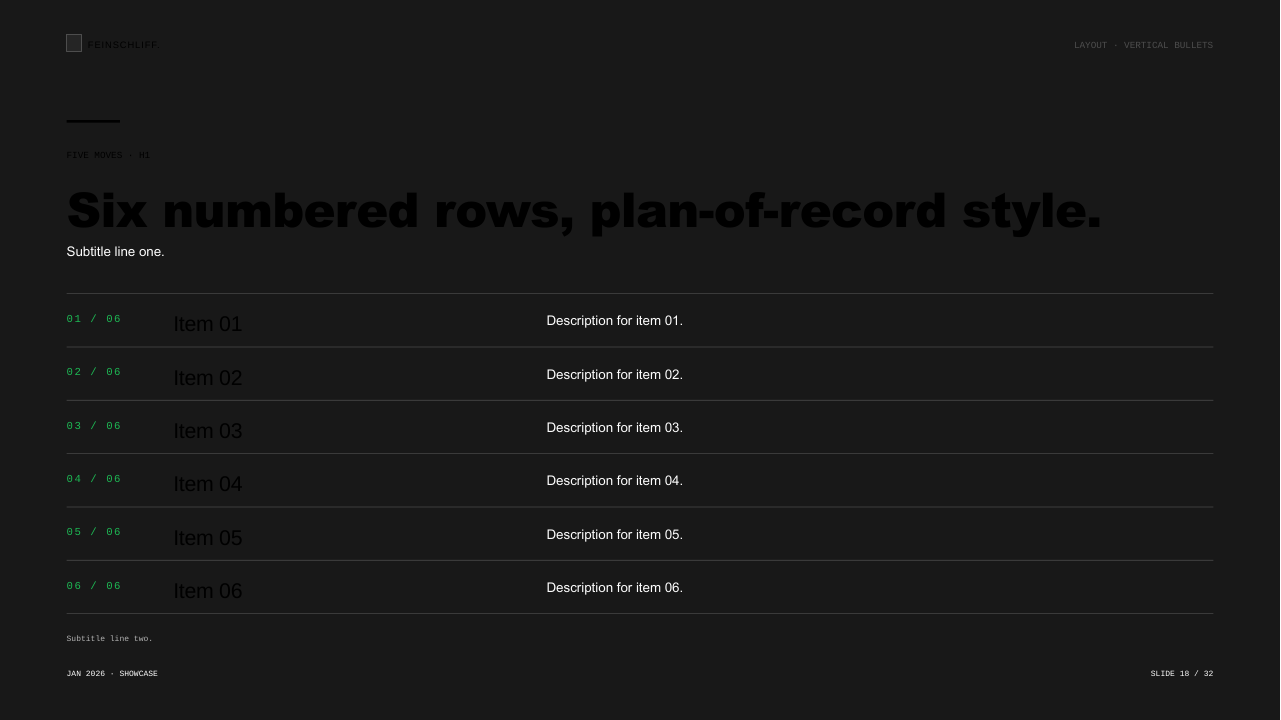The height and width of the screenshot is (720, 1281).
Task: Click the FEINSCHLIFF logo square
Action: point(74,43)
